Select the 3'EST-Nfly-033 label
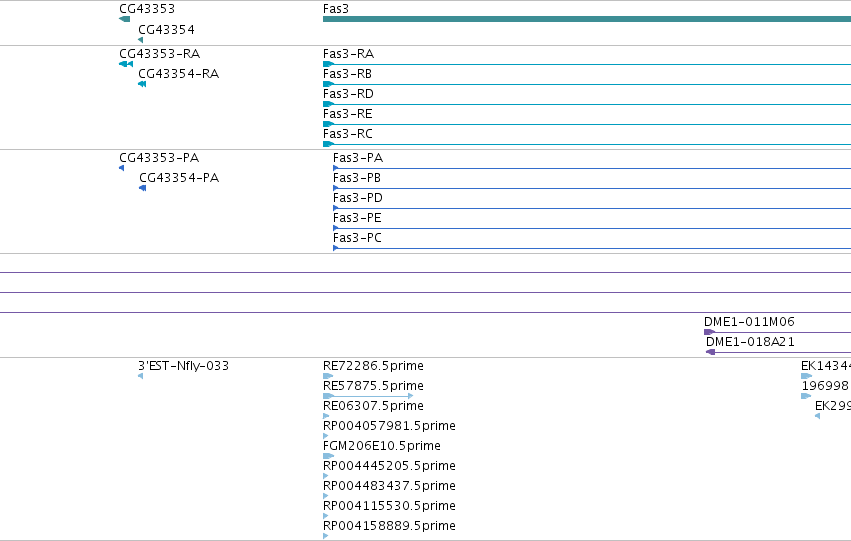Image resolution: width=851 pixels, height=541 pixels. 183,366
